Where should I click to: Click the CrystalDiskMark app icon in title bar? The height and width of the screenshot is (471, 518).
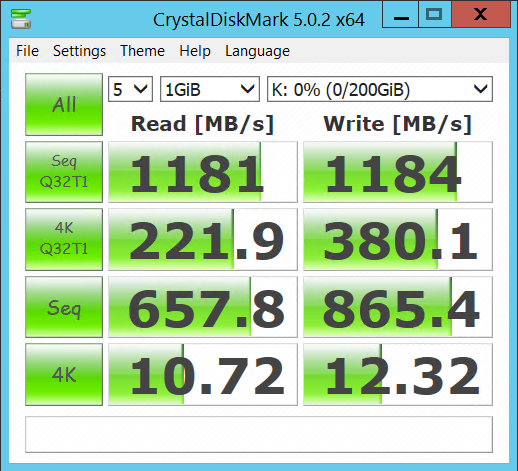(21, 19)
